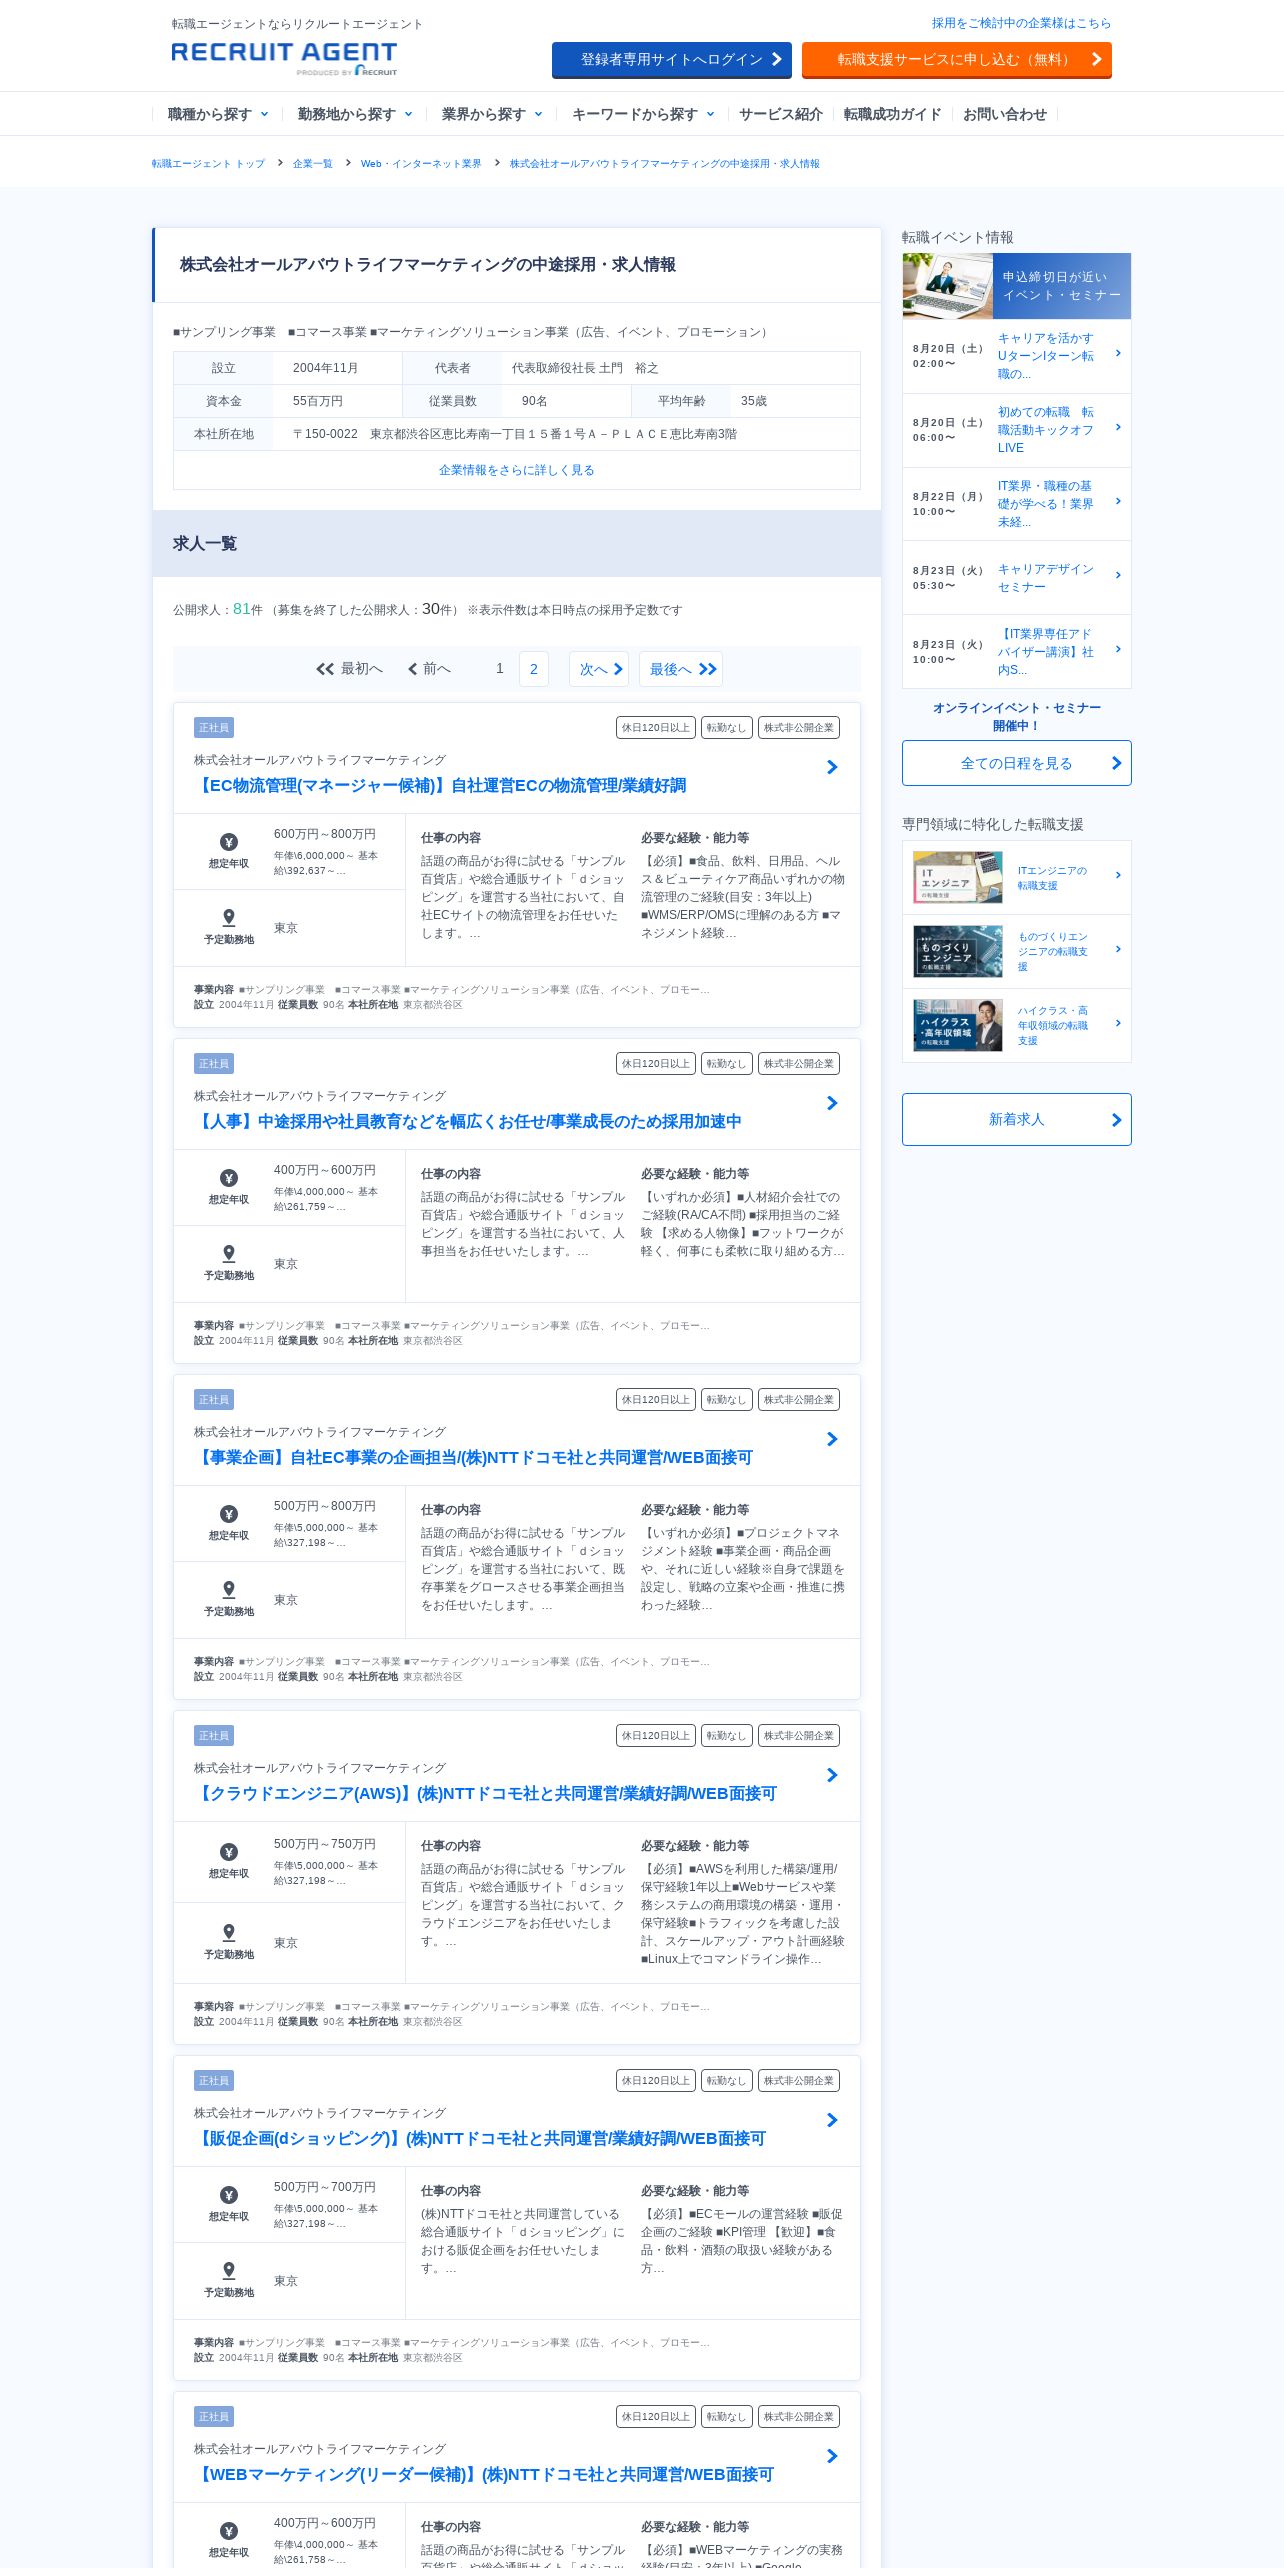Click 正社員 badge on EC物流管理 card
The width and height of the screenshot is (1284, 2568).
coord(214,728)
